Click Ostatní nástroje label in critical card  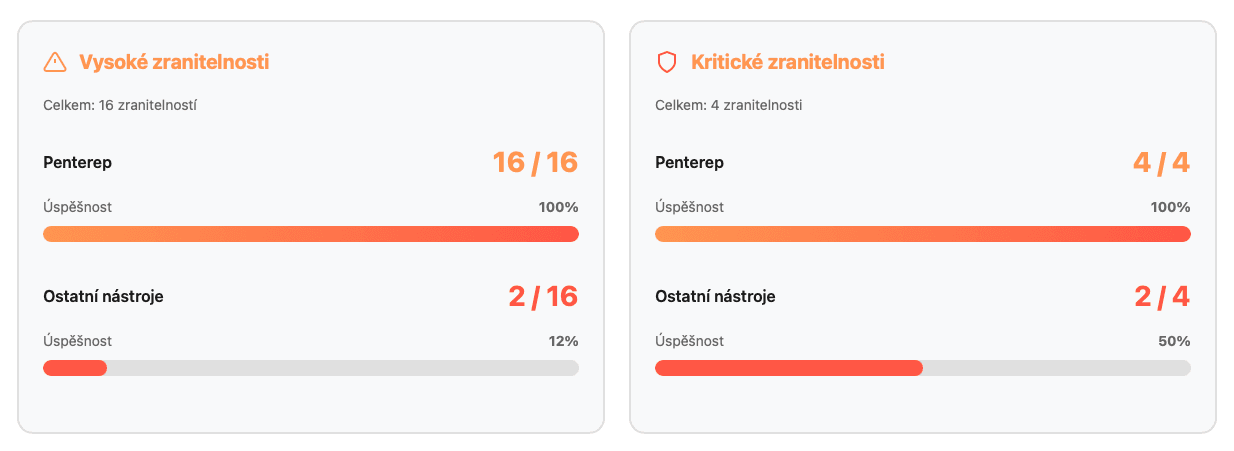715,296
